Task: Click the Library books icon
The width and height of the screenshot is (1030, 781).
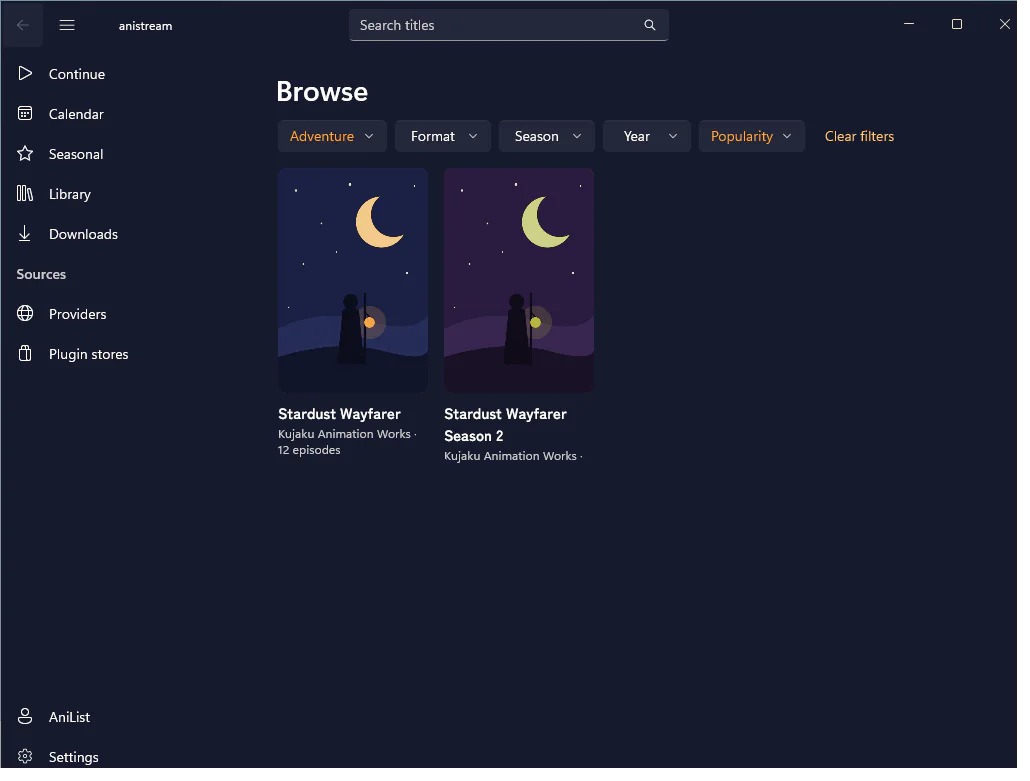Action: pos(25,196)
